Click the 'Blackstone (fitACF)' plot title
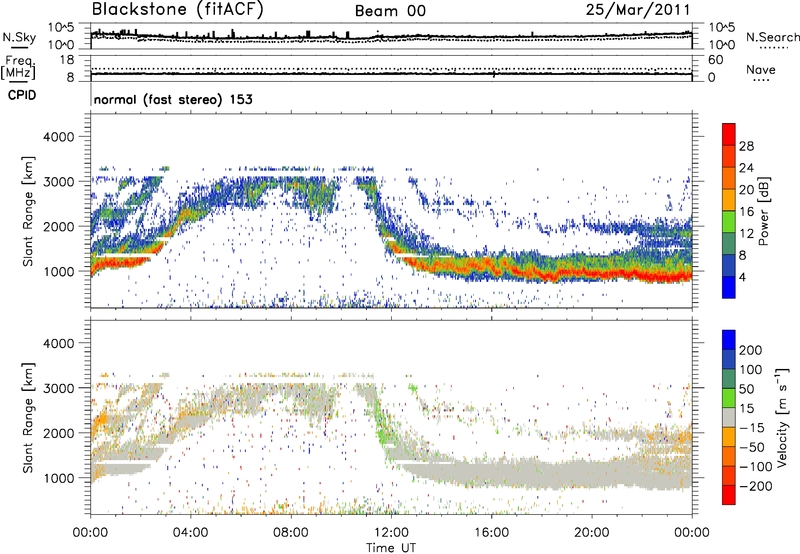This screenshot has width=800, height=554. coord(177,10)
